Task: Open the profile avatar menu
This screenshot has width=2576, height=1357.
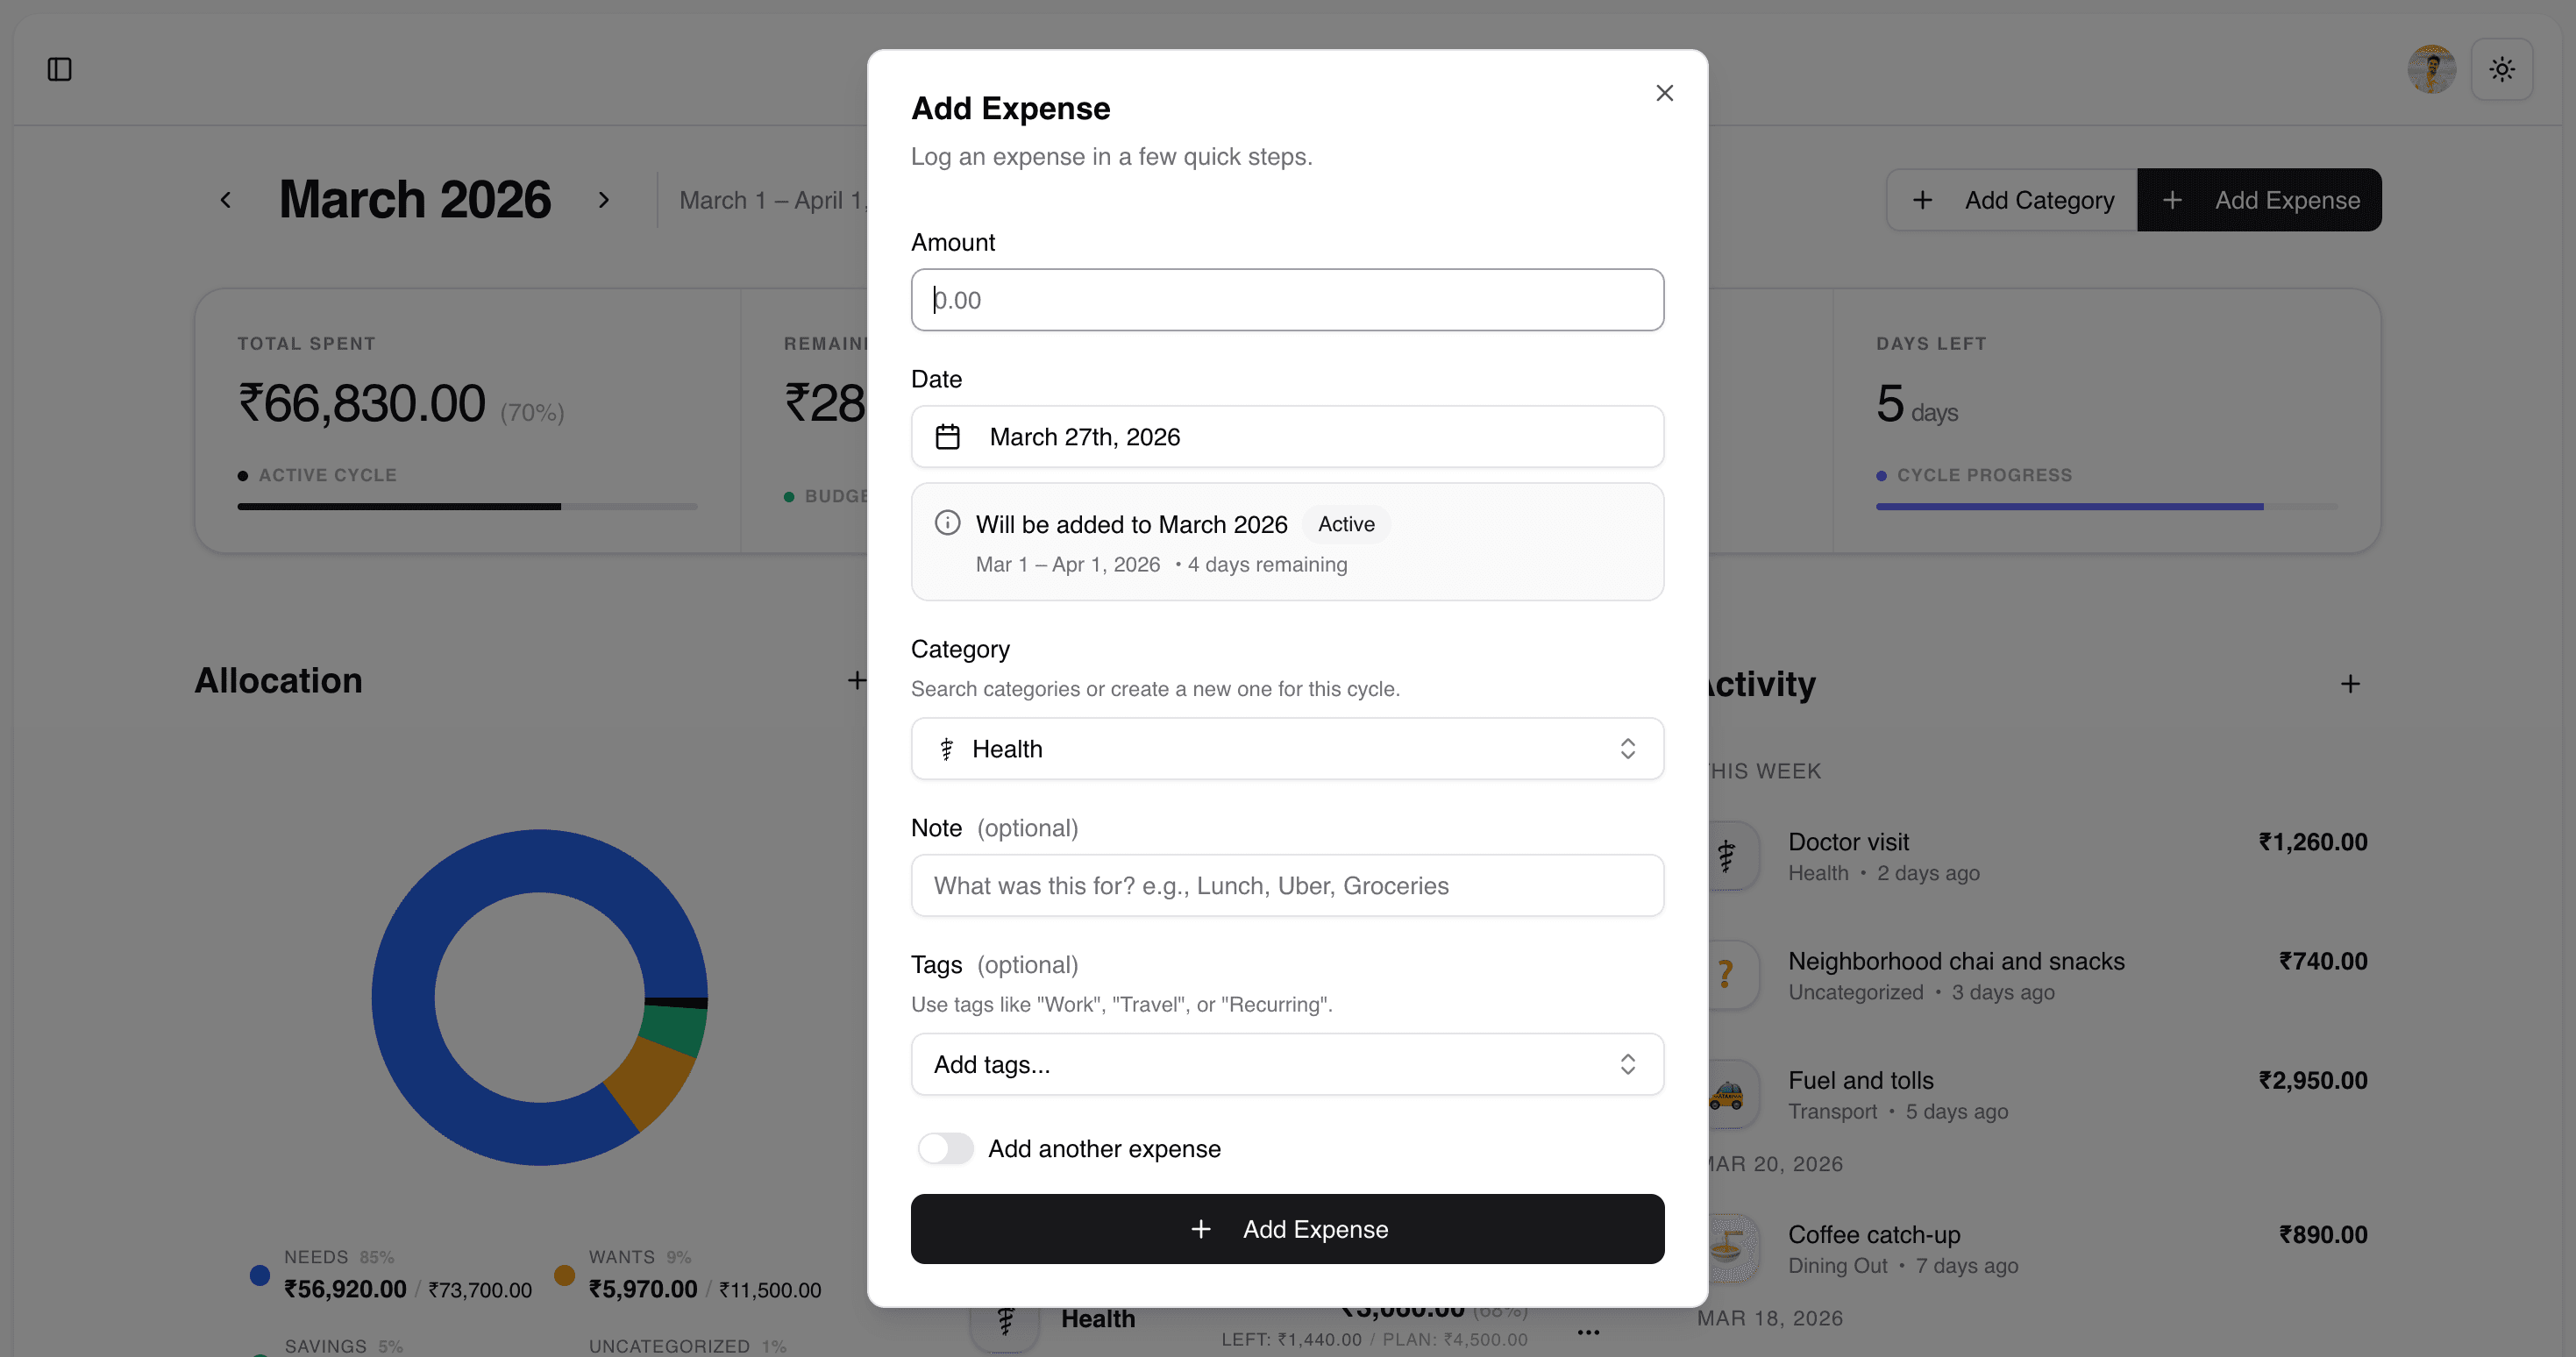Action: click(2433, 68)
